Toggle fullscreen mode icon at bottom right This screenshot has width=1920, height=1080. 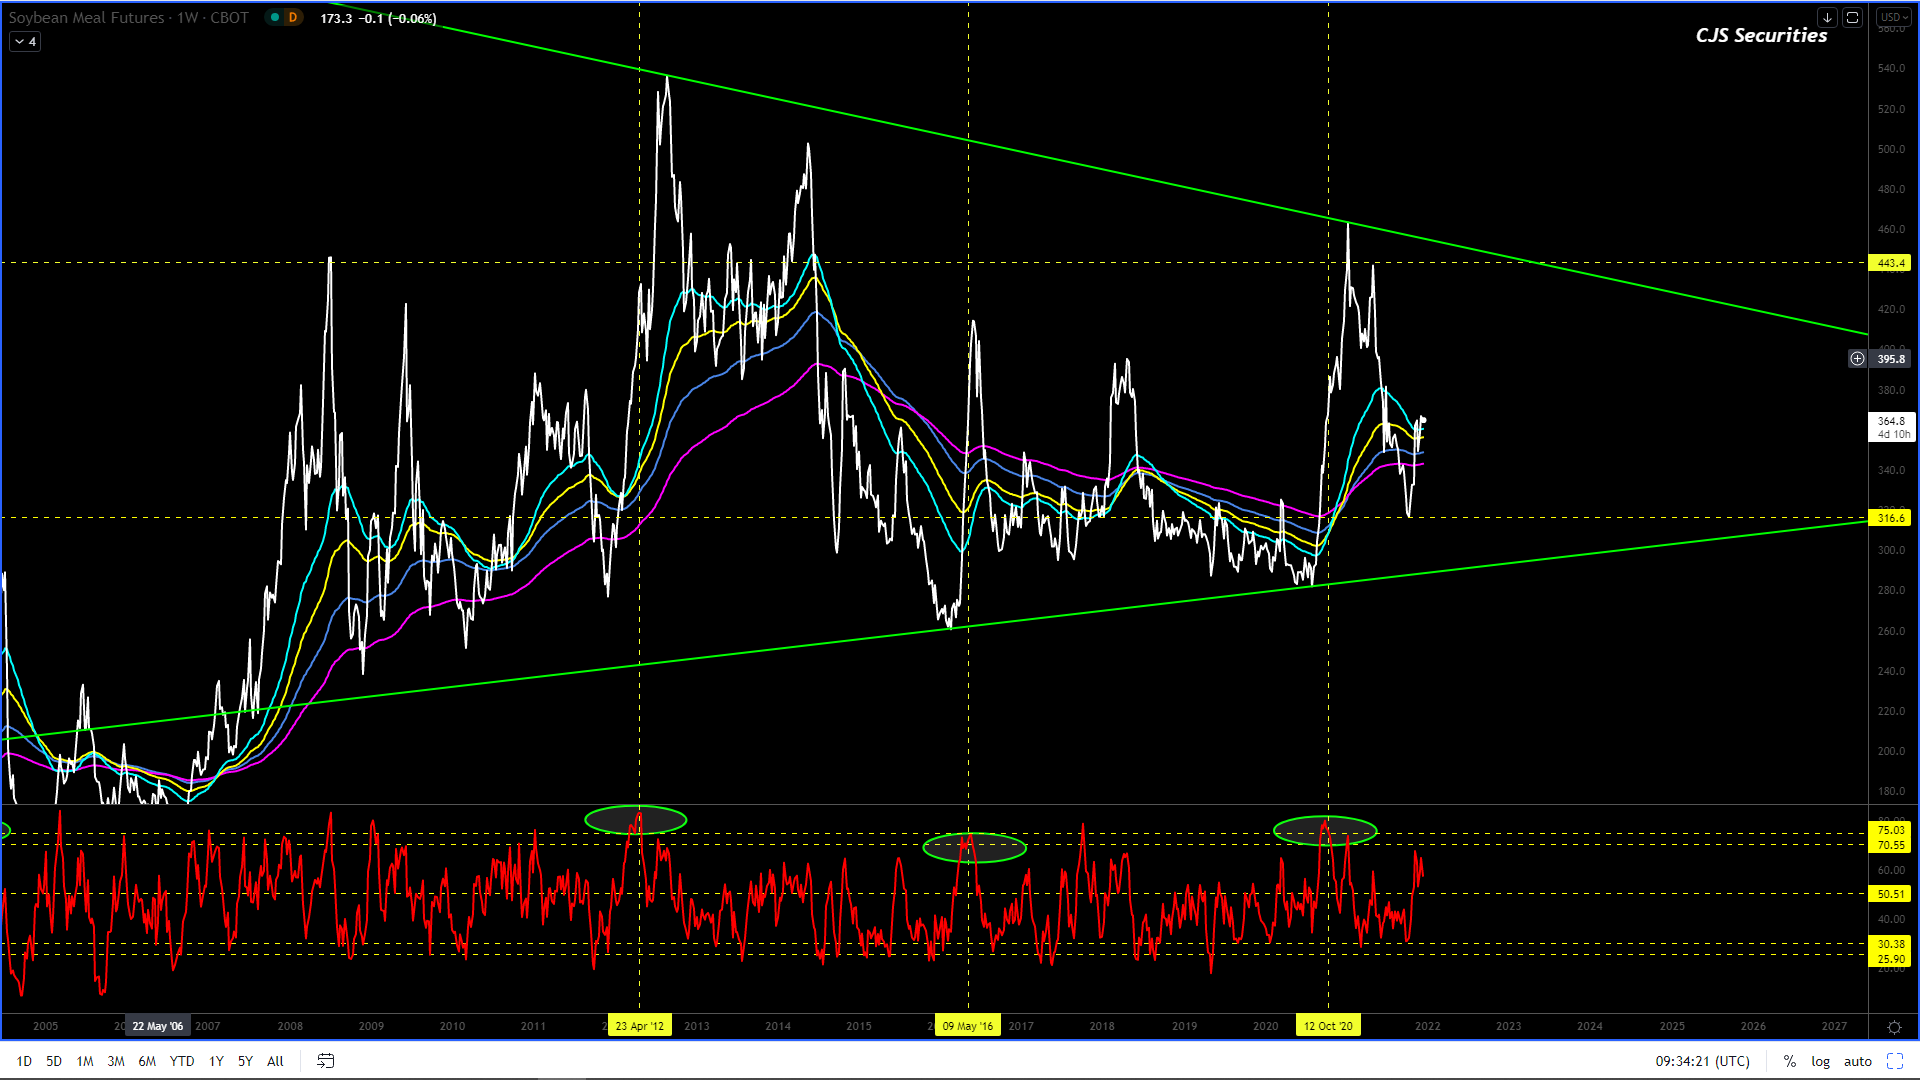point(1895,1061)
